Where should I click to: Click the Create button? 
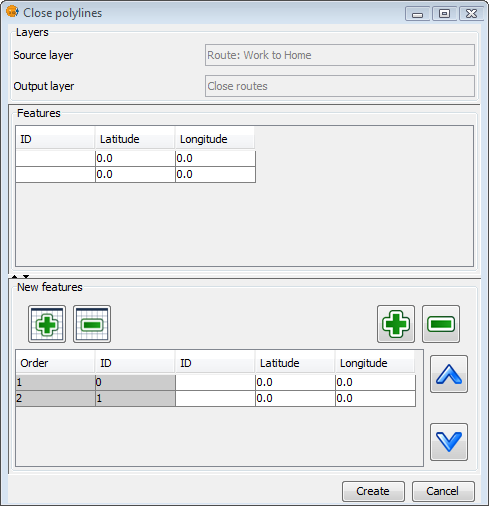pyautogui.click(x=373, y=491)
